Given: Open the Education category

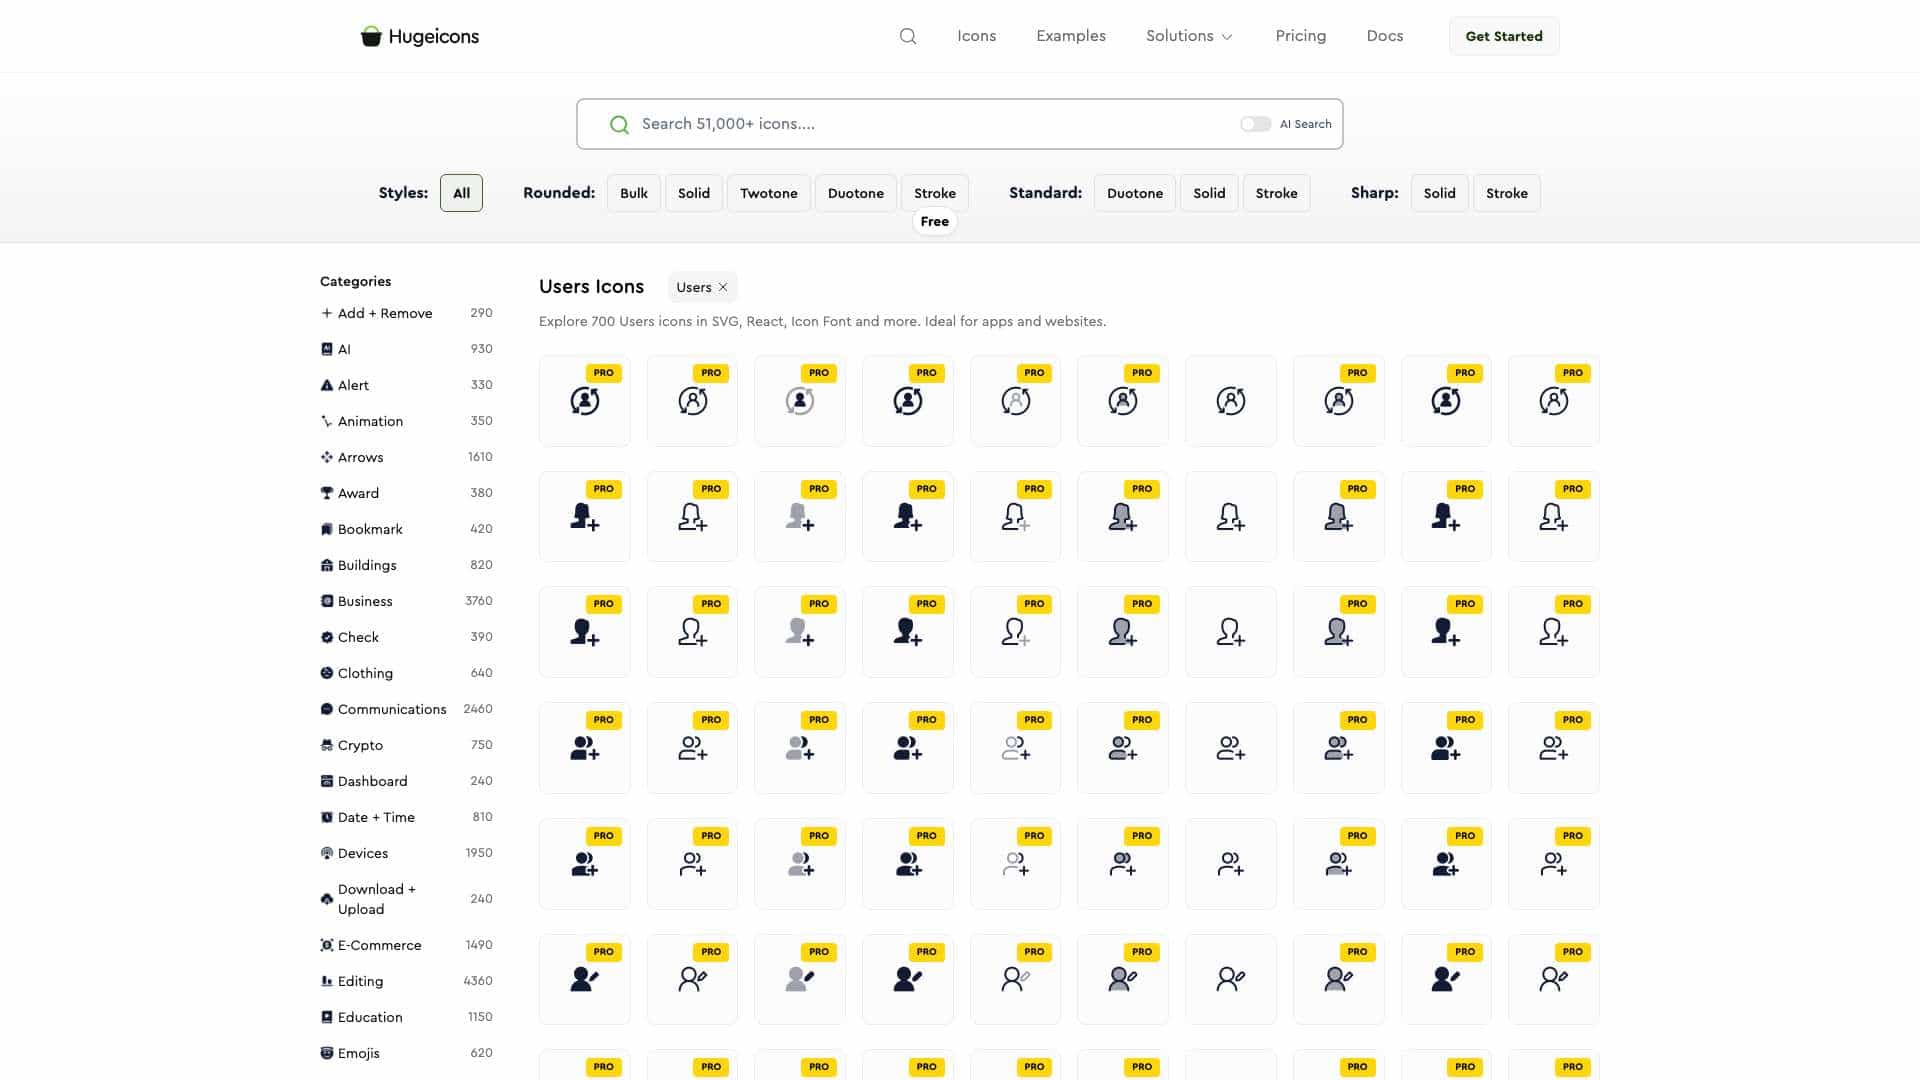Looking at the screenshot, I should [x=406, y=1017].
